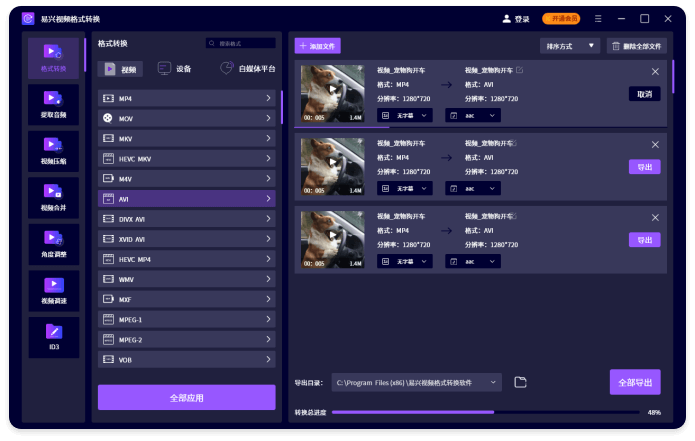Click the first file's conversion progress line

(x=480, y=127)
